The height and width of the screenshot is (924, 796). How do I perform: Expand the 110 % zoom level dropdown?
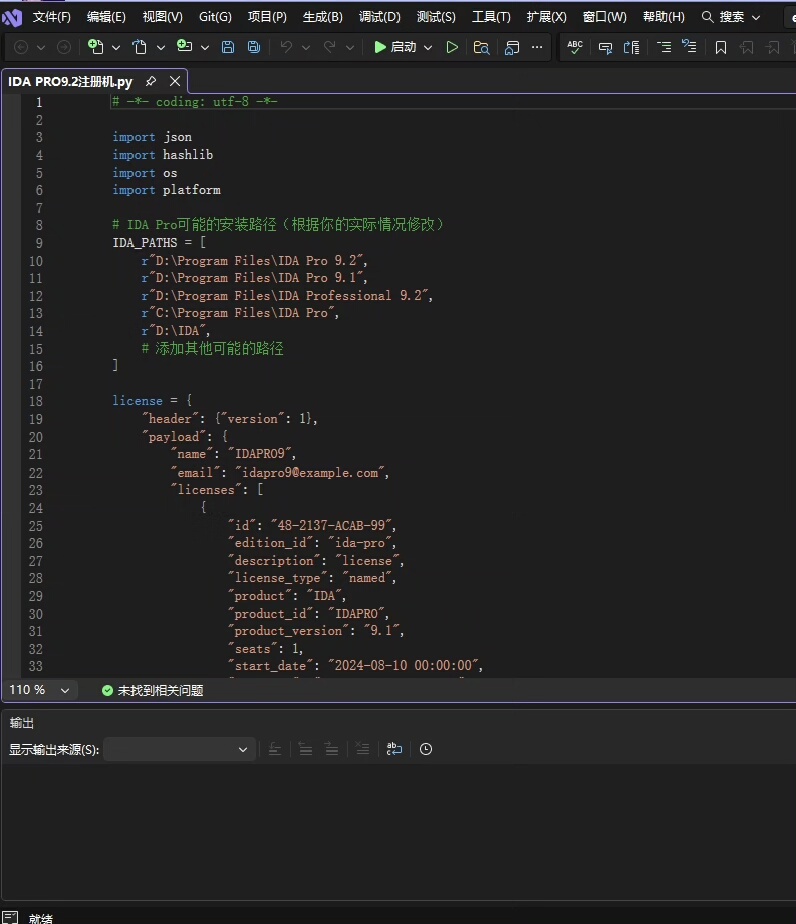(x=65, y=690)
